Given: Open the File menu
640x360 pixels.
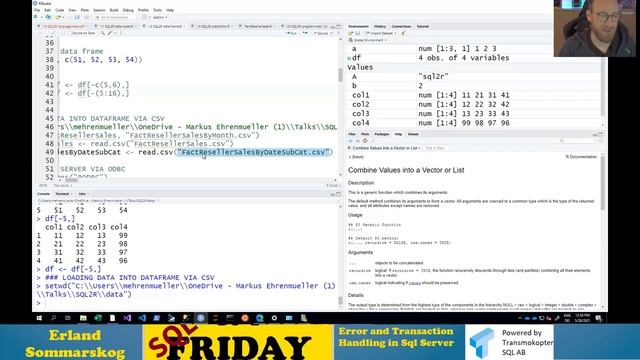Looking at the screenshot, I should tap(37, 10).
